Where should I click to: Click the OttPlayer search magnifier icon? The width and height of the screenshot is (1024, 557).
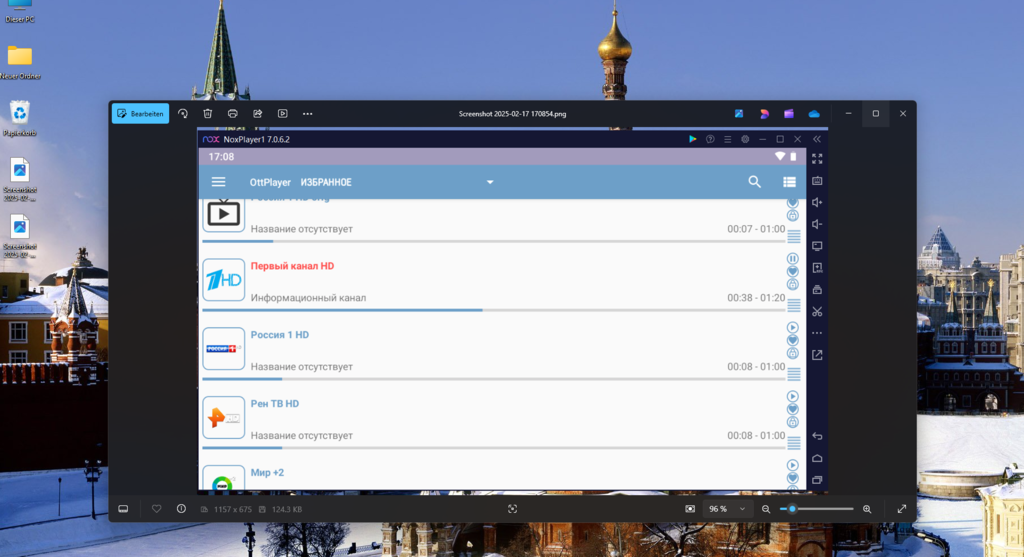[x=754, y=182]
